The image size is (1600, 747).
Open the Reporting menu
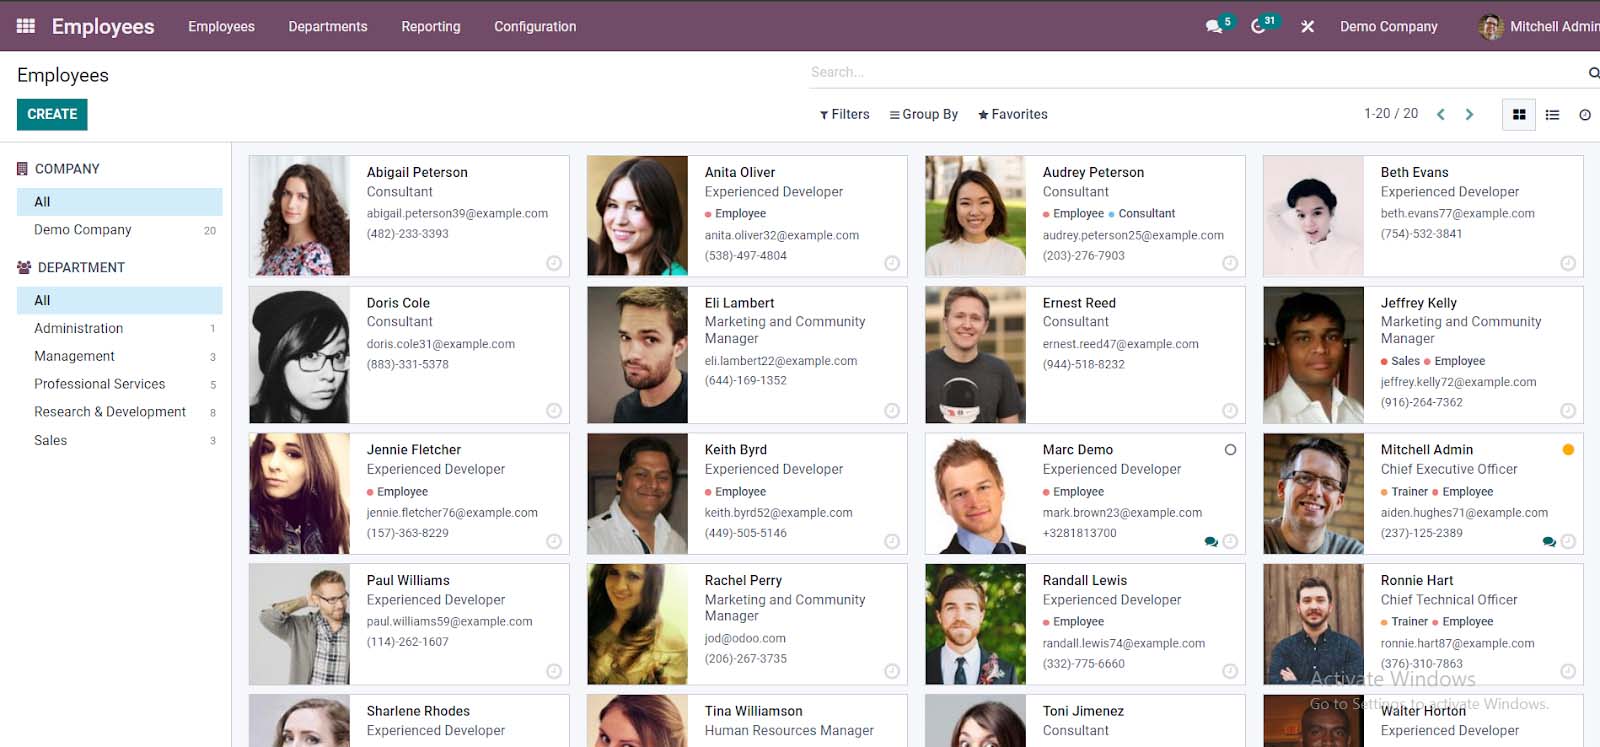click(431, 27)
